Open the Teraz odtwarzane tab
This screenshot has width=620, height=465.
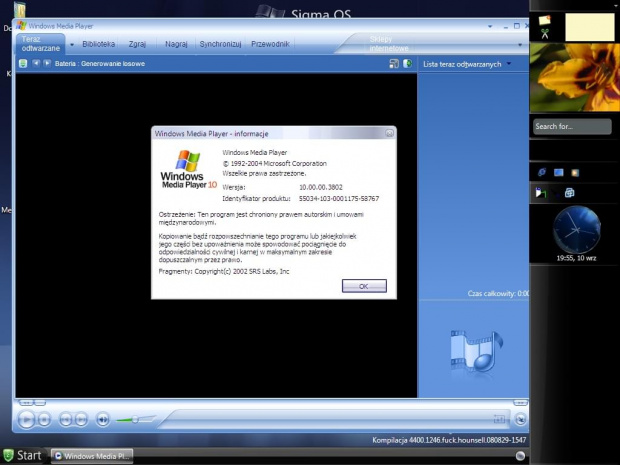(x=40, y=44)
